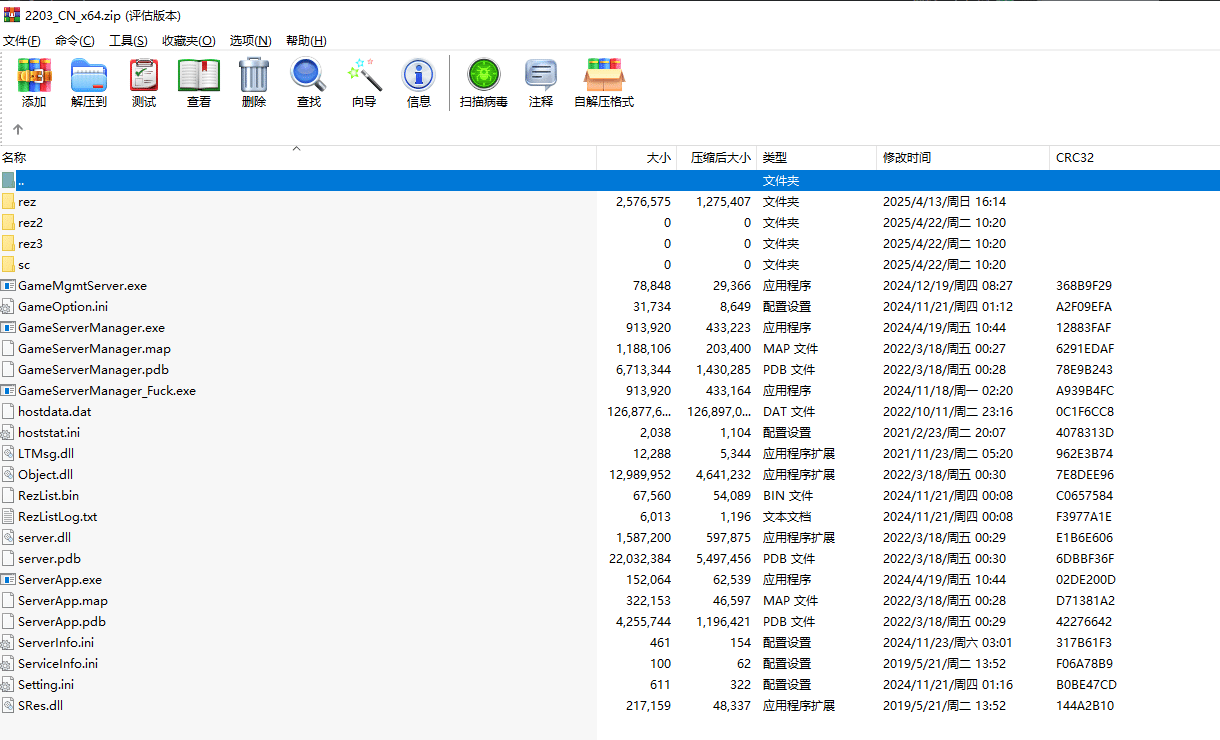
Task: Open the 文件 (File) menu
Action: pyautogui.click(x=22, y=40)
